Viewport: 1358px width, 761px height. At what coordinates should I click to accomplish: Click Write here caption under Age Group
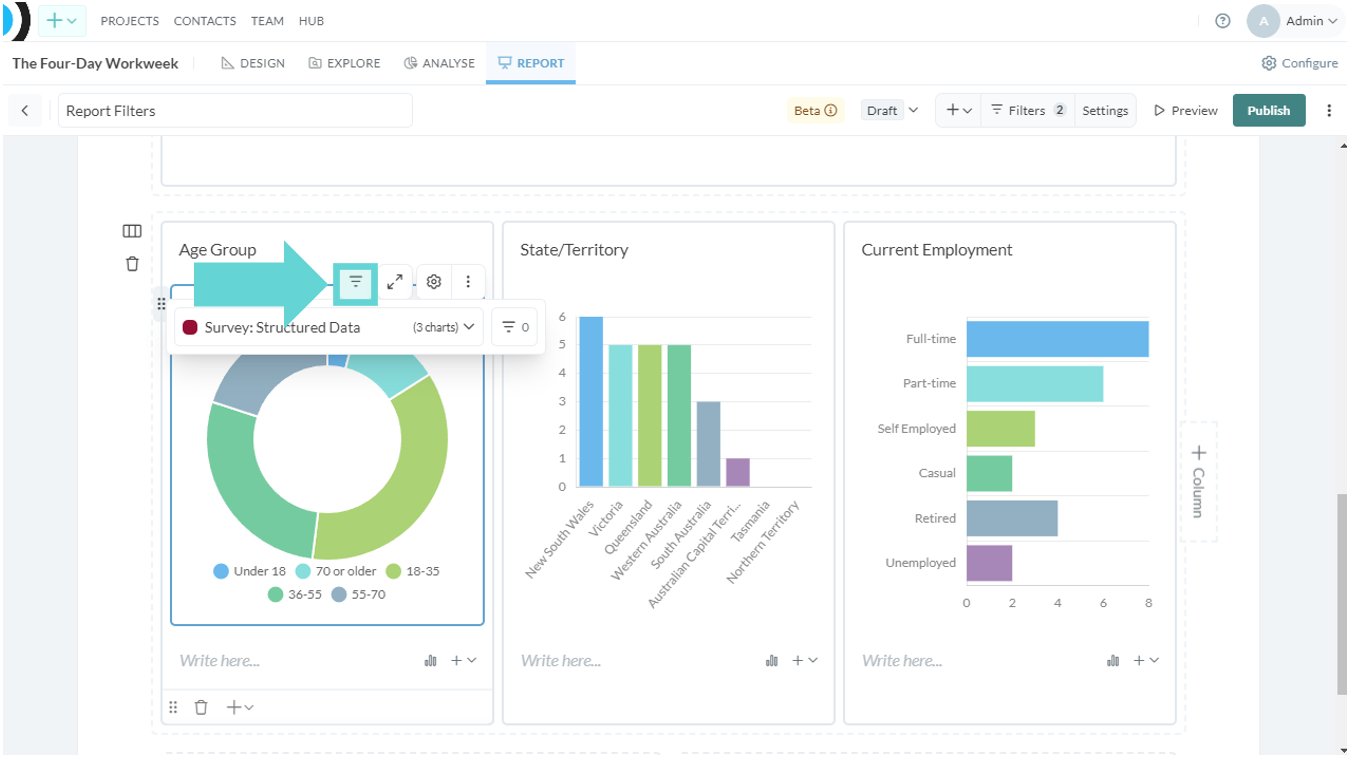(x=220, y=661)
